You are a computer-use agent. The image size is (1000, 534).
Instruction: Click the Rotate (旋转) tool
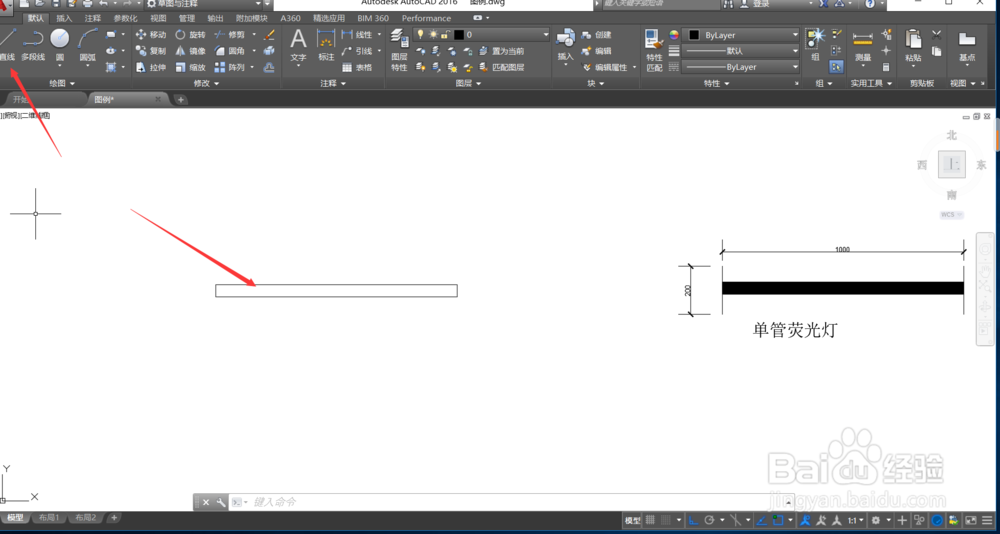(190, 34)
